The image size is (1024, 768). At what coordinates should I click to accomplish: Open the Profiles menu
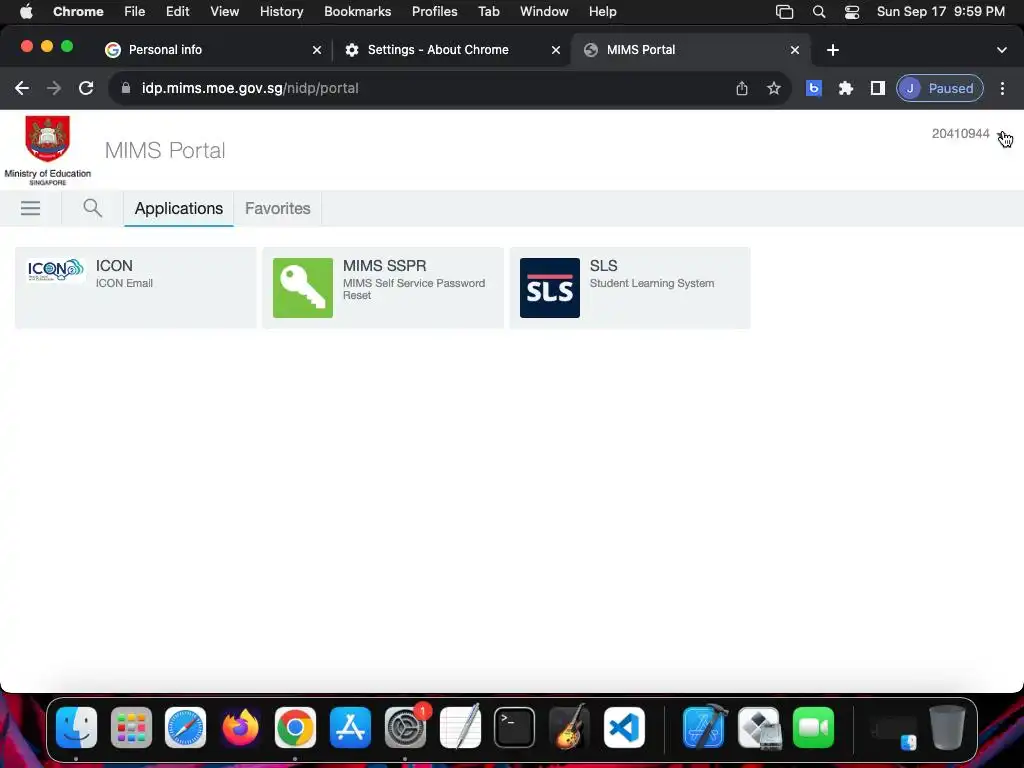(434, 12)
